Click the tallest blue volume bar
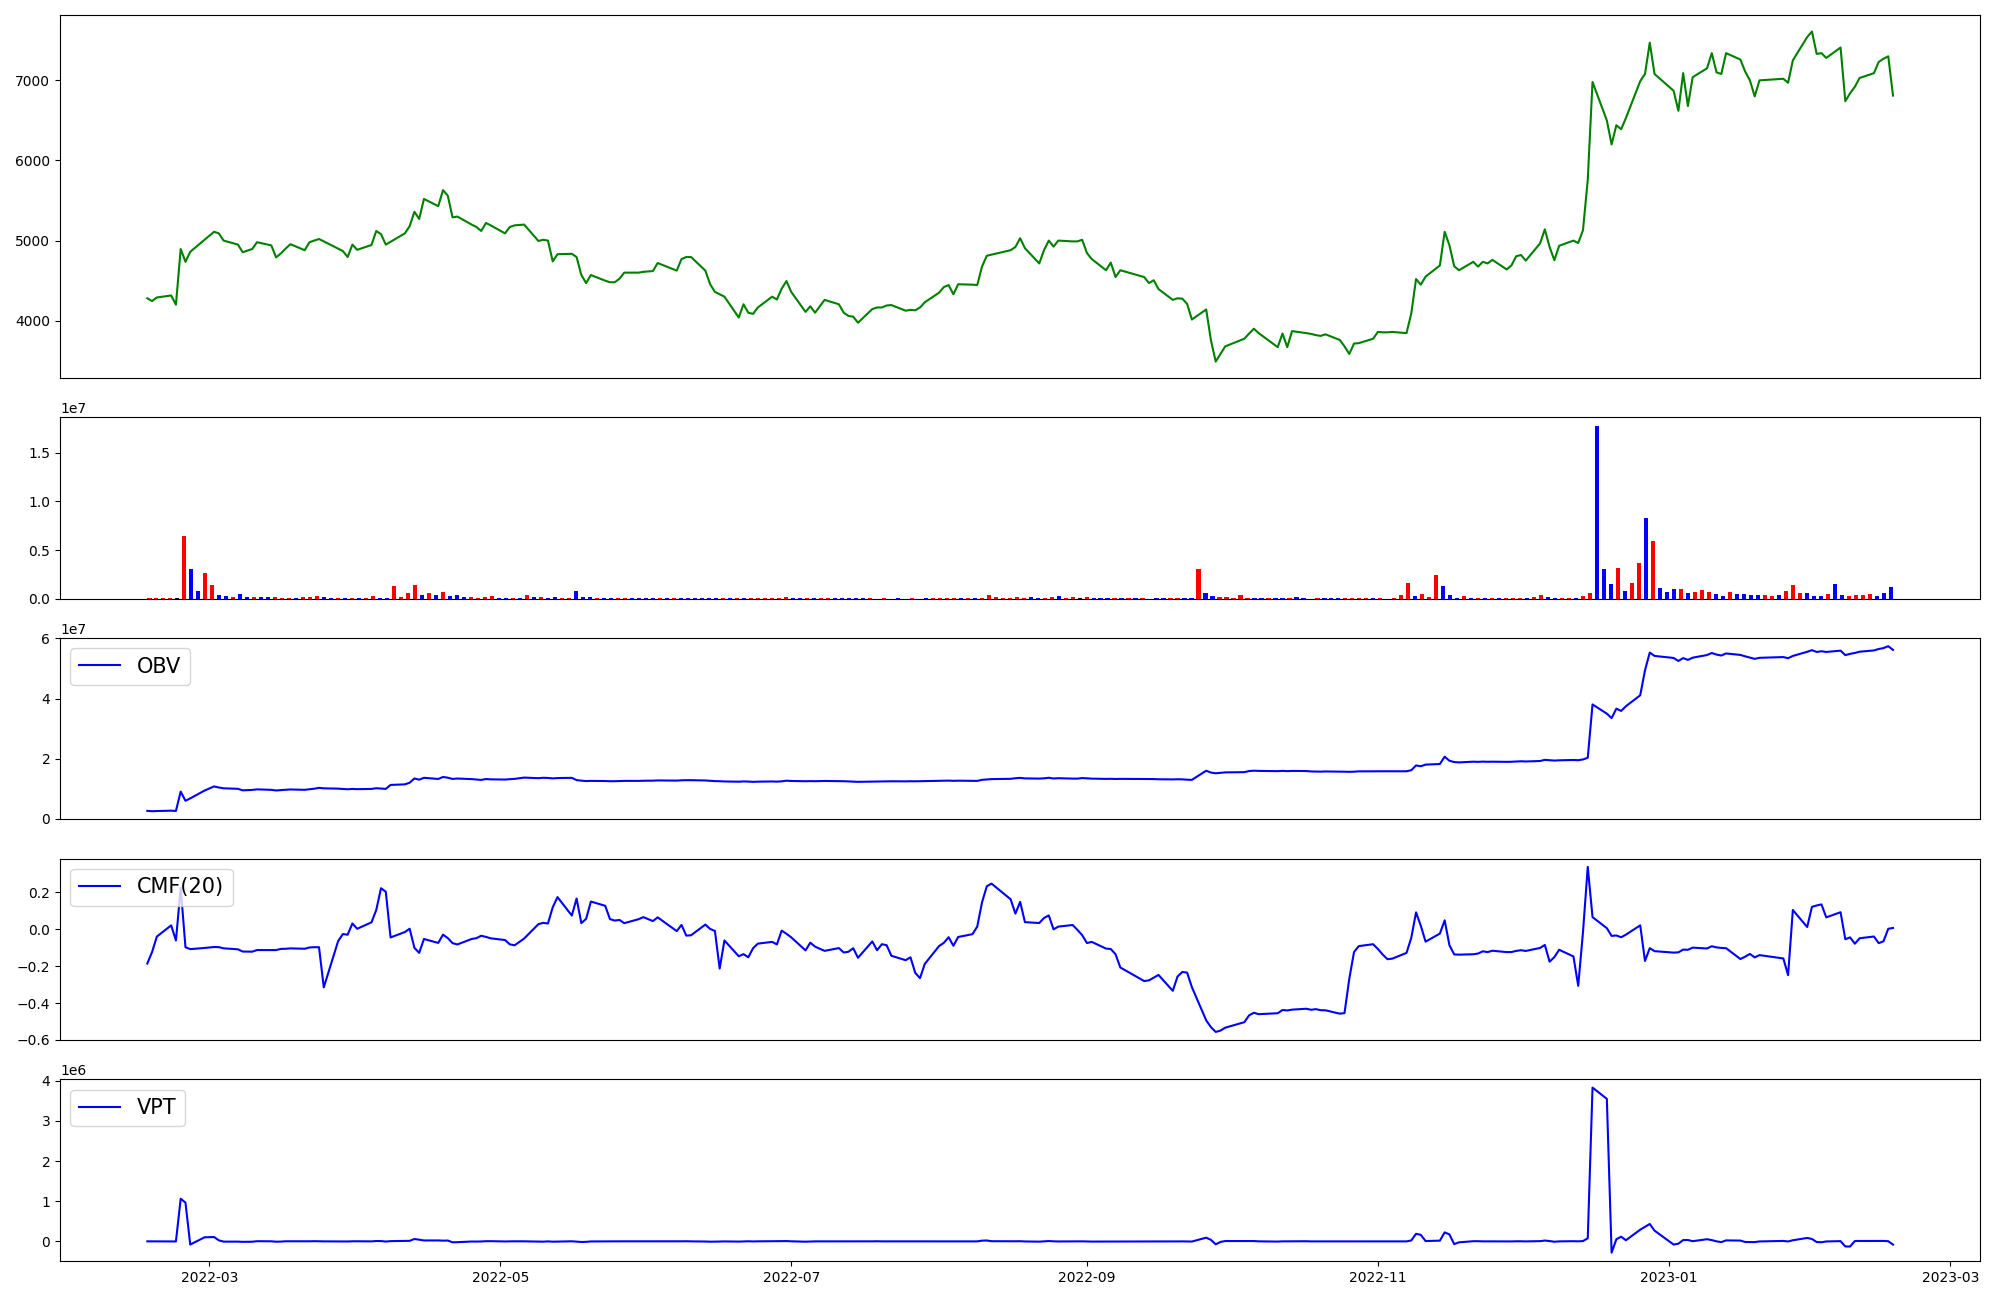The image size is (2000, 1300). [1597, 510]
